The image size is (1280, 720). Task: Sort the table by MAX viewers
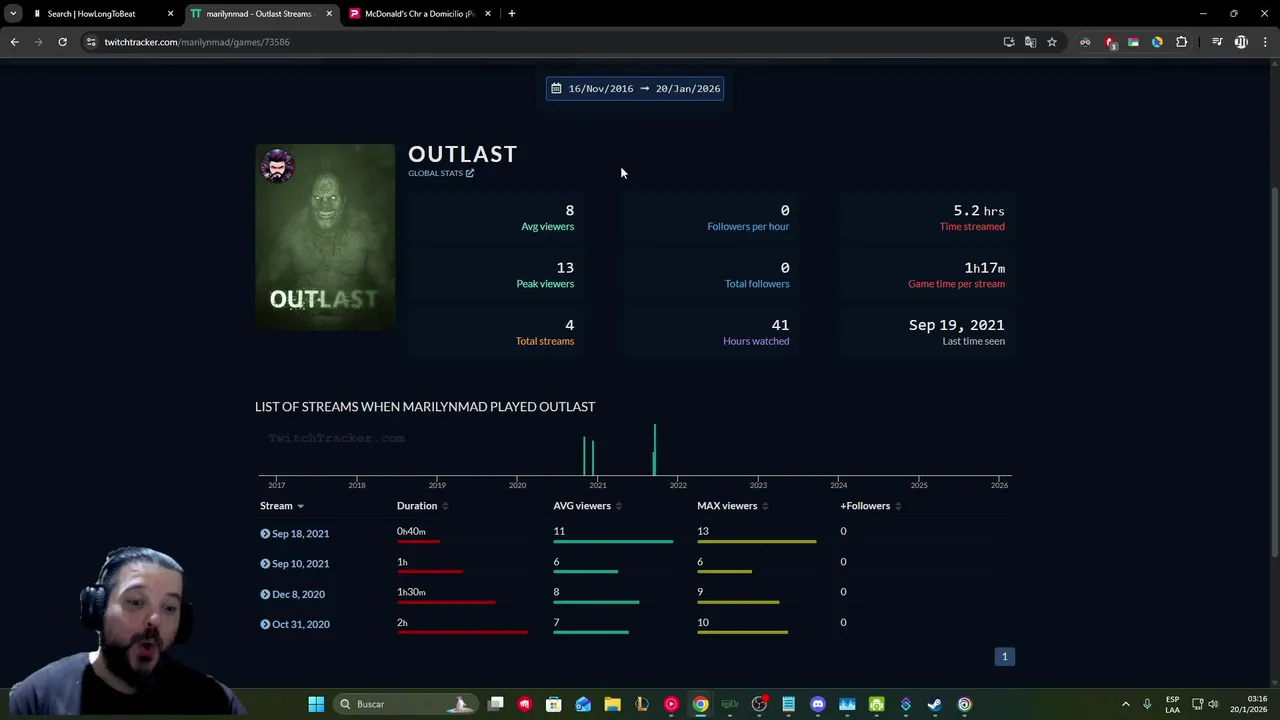732,506
